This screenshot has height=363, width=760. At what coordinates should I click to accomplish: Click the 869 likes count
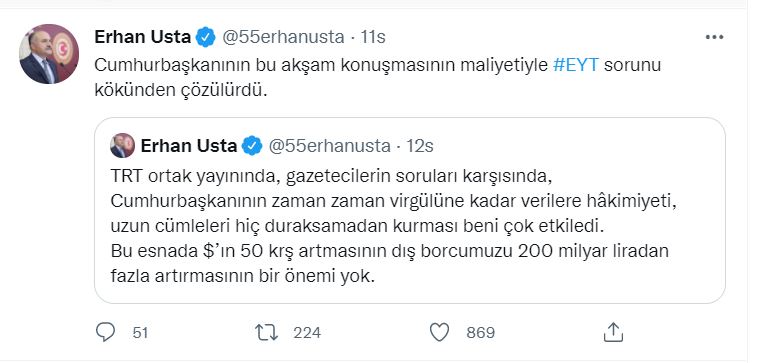(x=480, y=332)
